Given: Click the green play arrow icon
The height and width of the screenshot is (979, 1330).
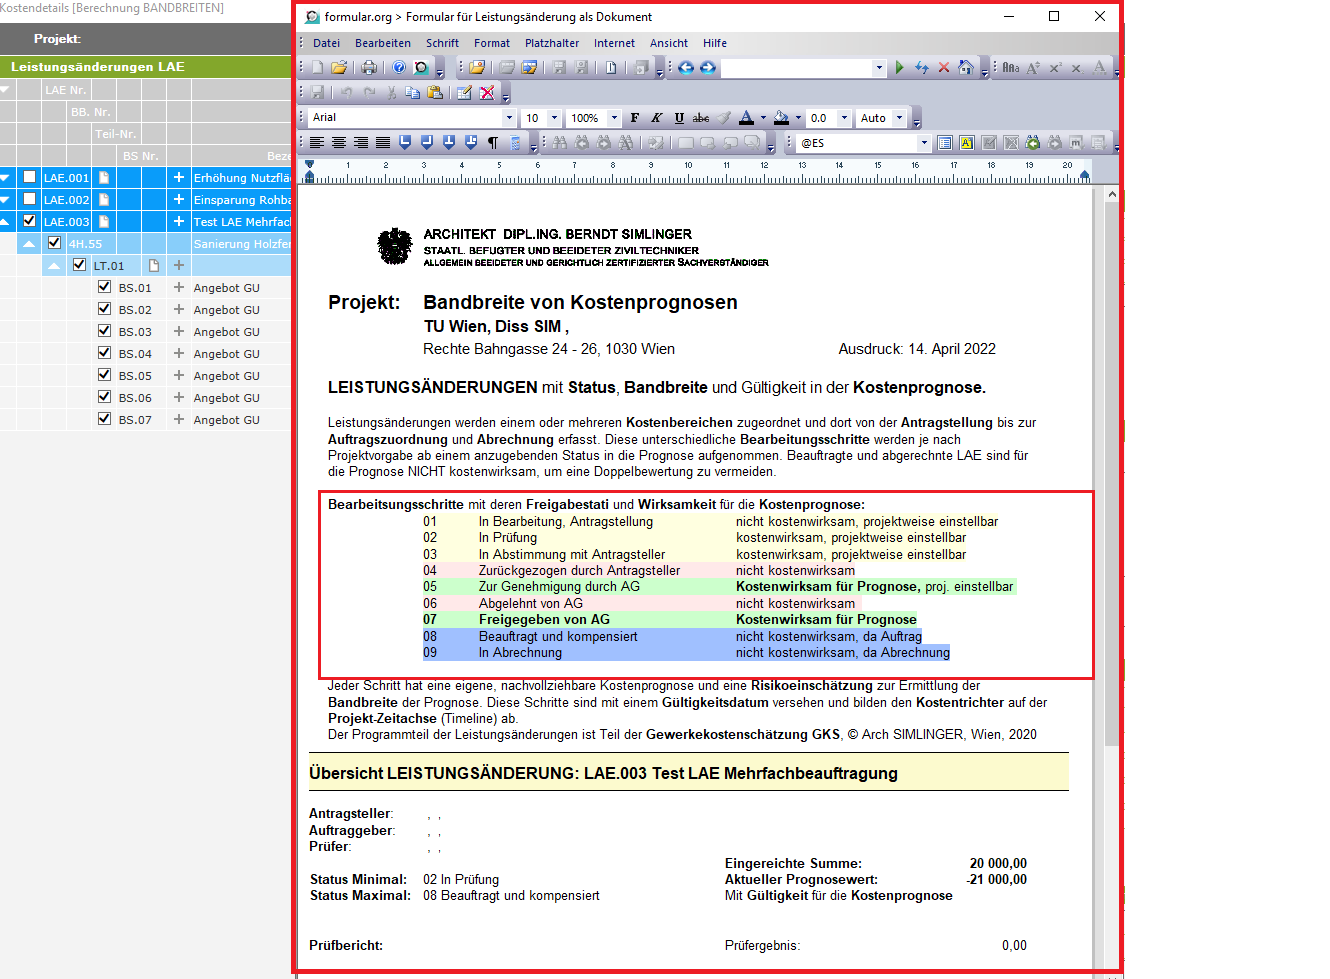Looking at the screenshot, I should (x=900, y=68).
